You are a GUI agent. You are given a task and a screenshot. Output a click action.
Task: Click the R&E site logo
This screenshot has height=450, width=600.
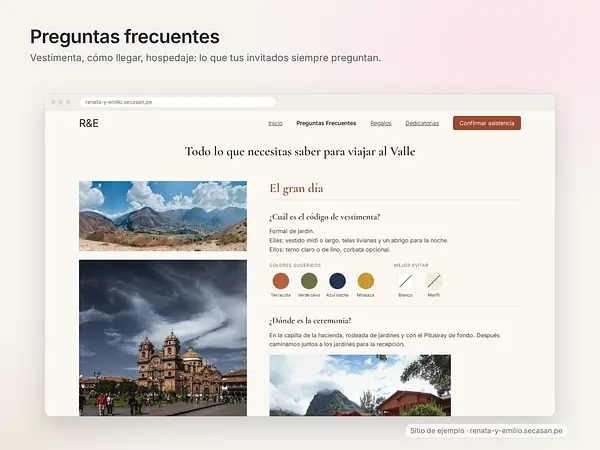pos(89,123)
